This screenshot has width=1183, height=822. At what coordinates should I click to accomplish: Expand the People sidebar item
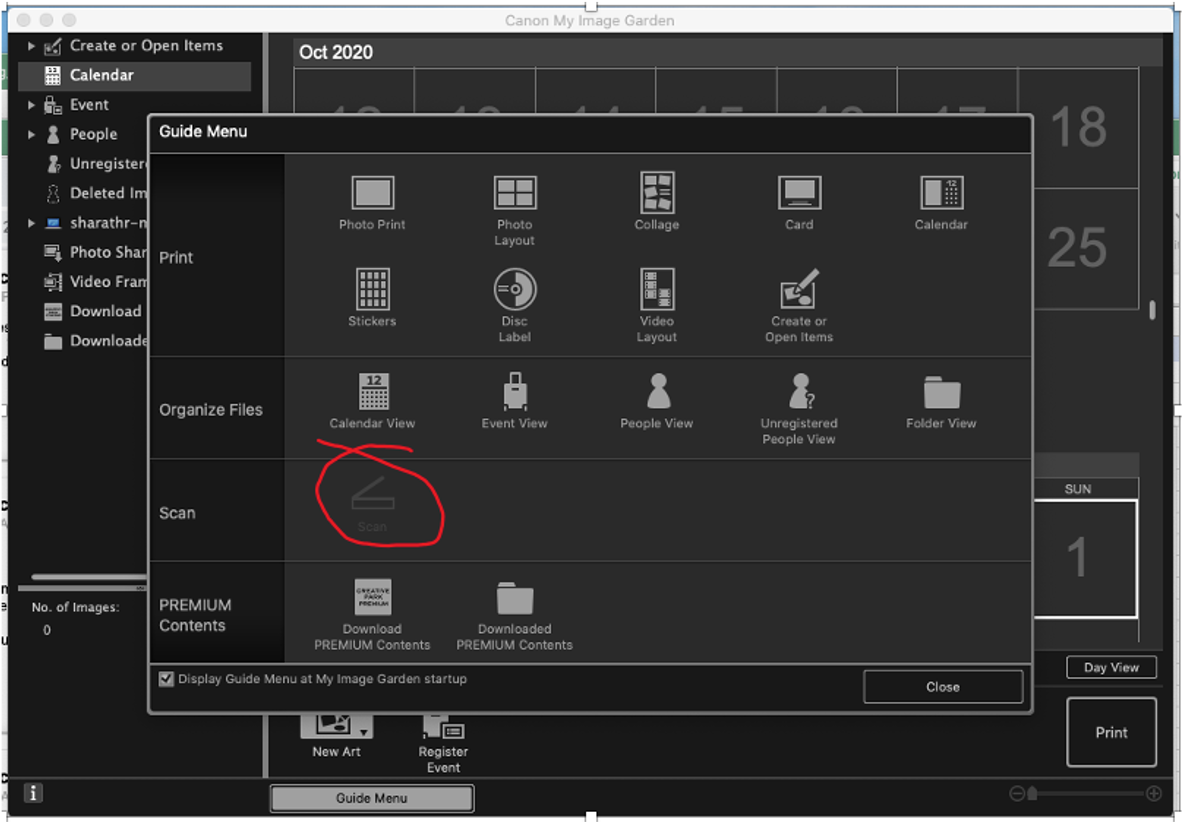[x=31, y=134]
